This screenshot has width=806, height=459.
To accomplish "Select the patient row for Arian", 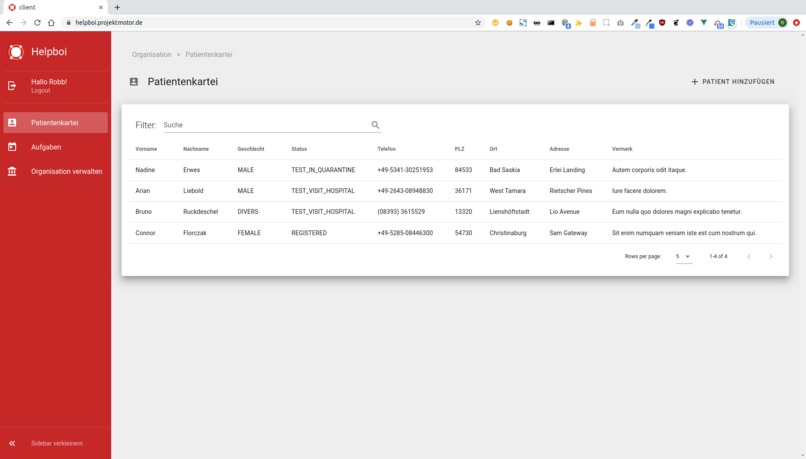I will [x=455, y=191].
